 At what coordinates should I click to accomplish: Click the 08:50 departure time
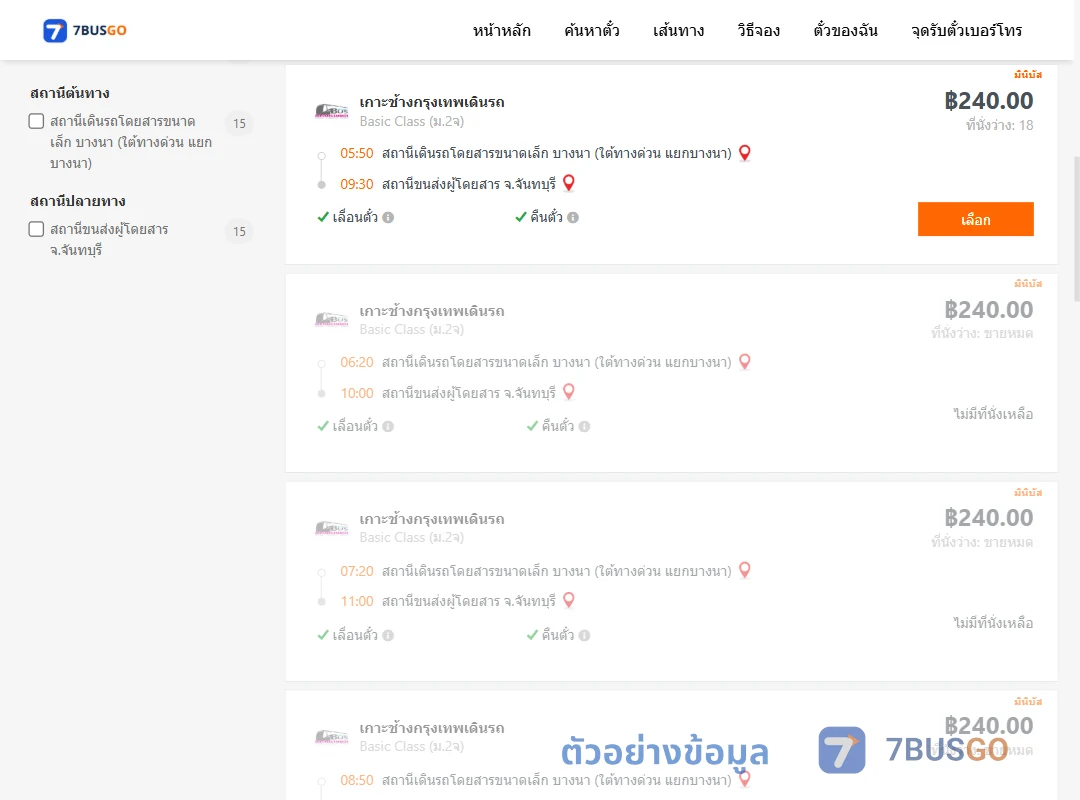pyautogui.click(x=357, y=780)
